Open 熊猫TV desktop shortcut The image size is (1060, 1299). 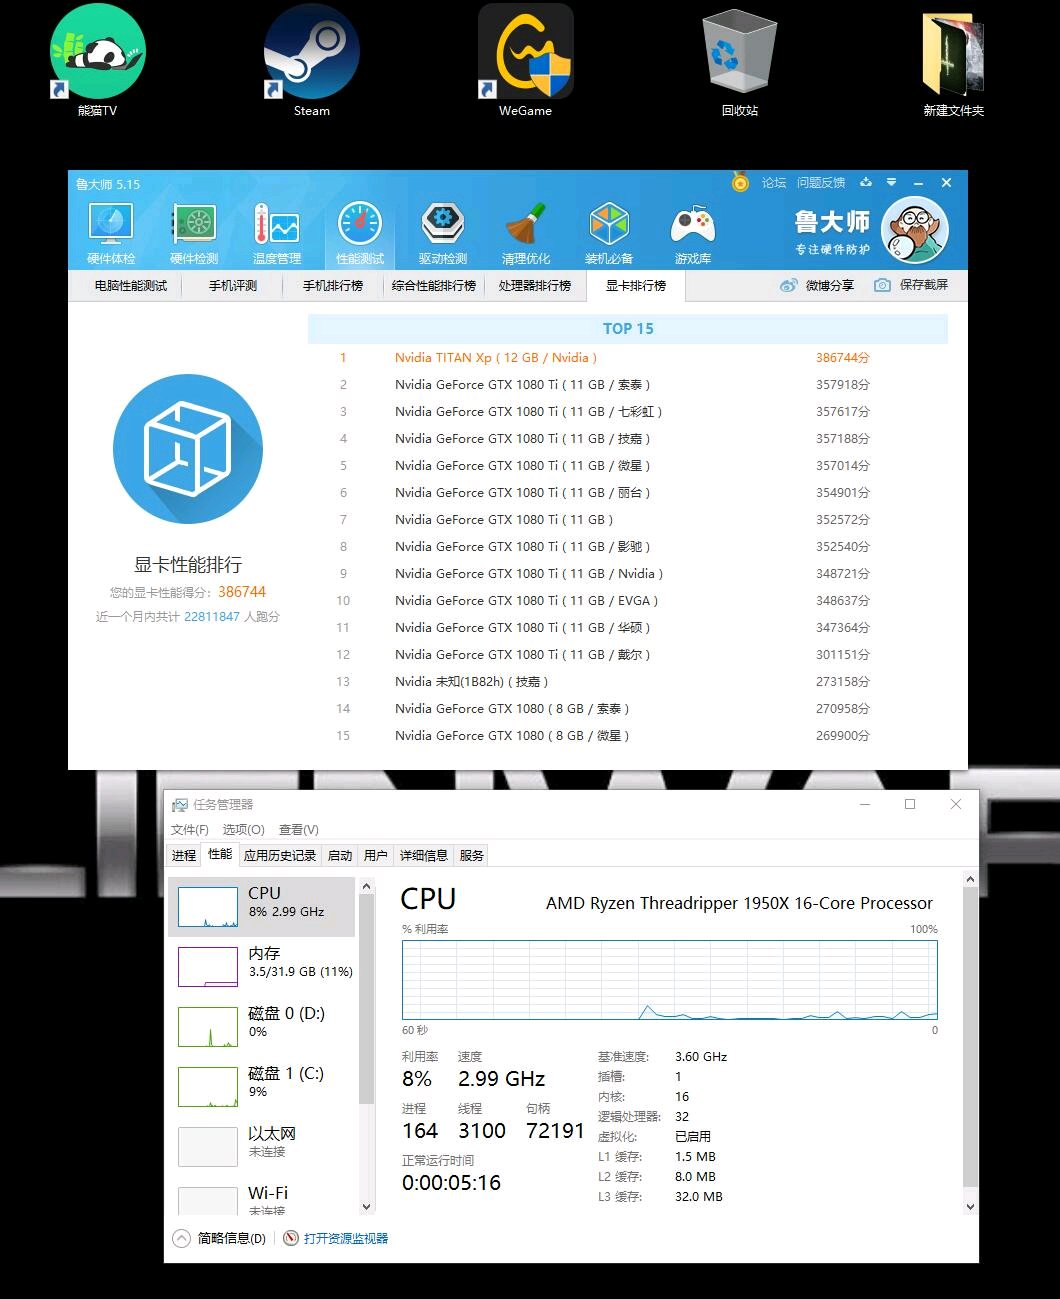(97, 60)
